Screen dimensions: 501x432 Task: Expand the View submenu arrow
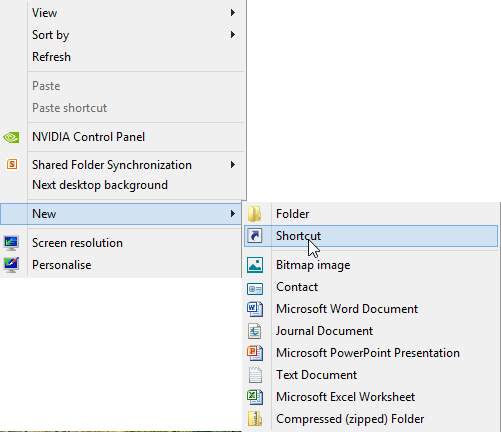coord(233,13)
